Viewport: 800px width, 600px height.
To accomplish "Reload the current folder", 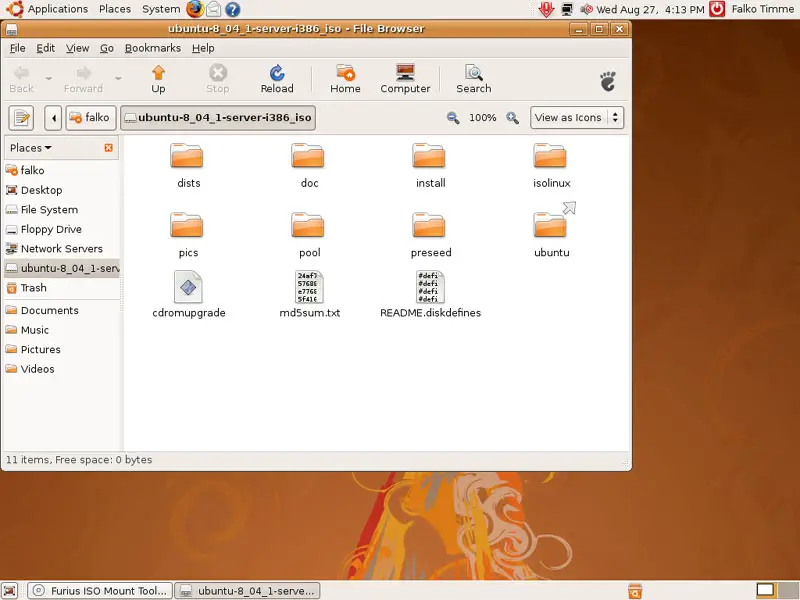I will point(277,79).
